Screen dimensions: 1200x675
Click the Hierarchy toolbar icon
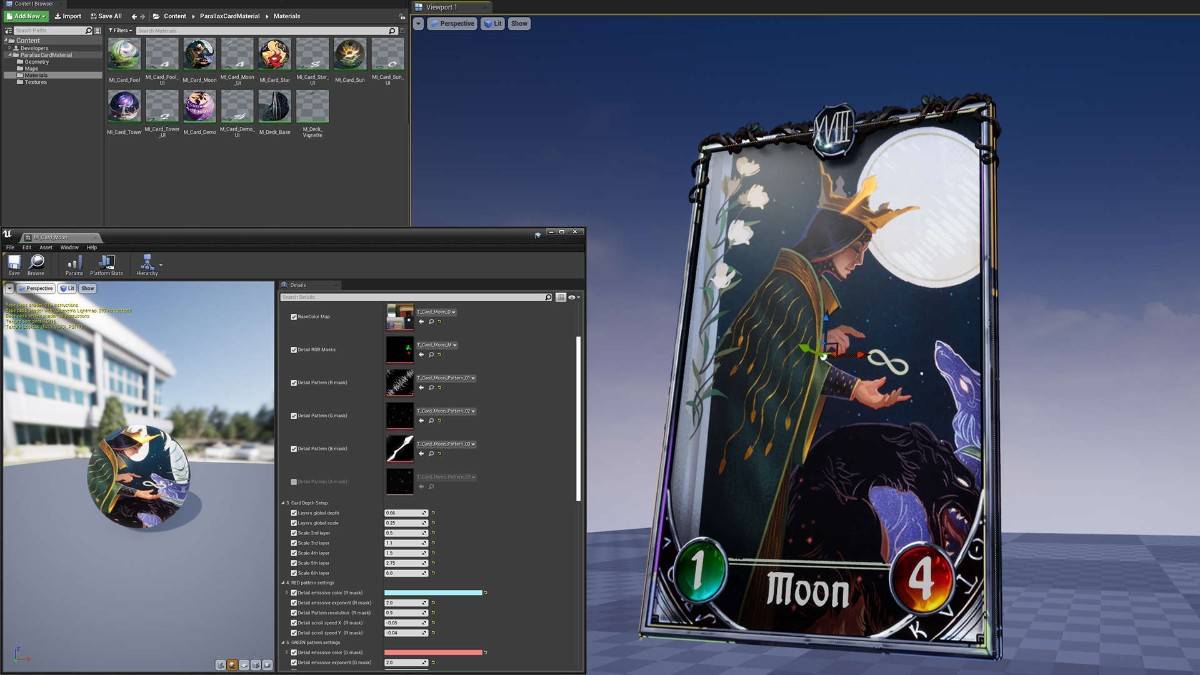pos(147,264)
